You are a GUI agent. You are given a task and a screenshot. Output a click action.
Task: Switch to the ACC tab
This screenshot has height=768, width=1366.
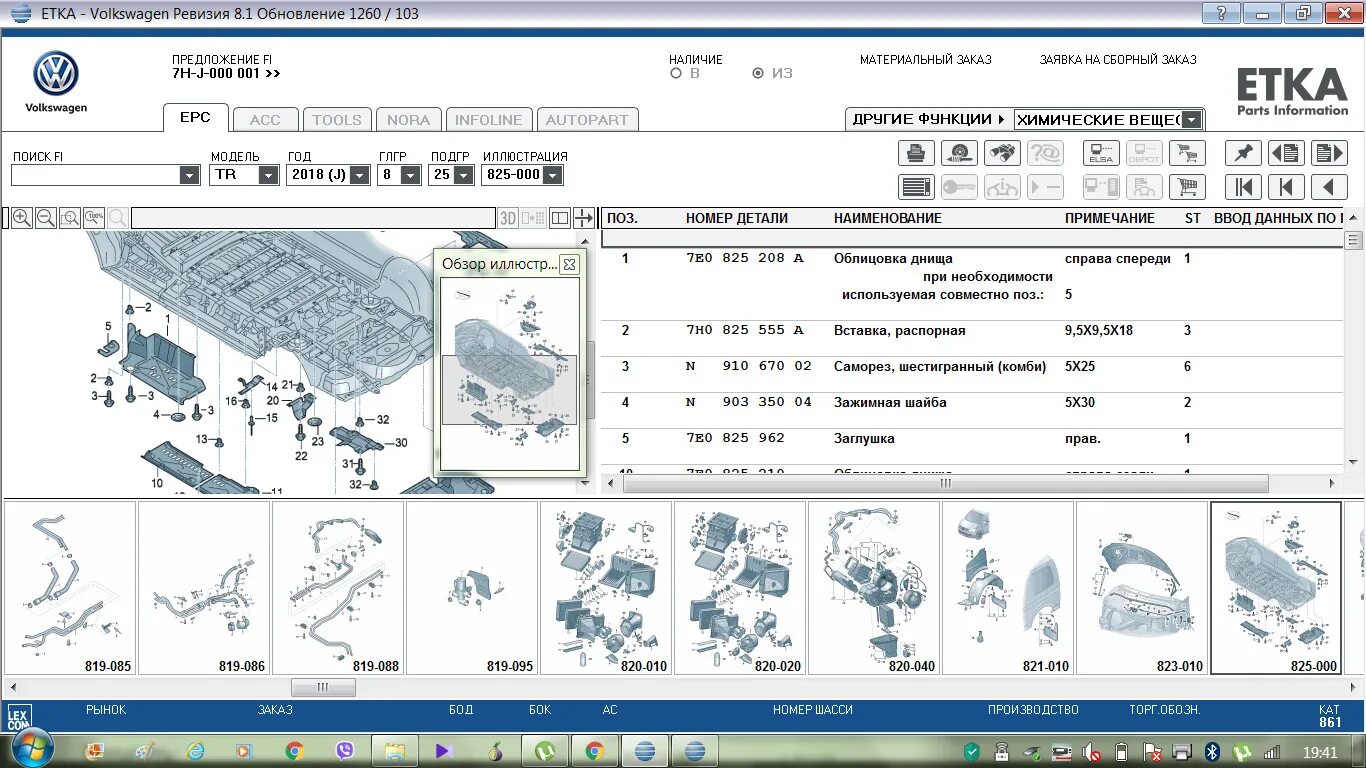[x=265, y=120]
